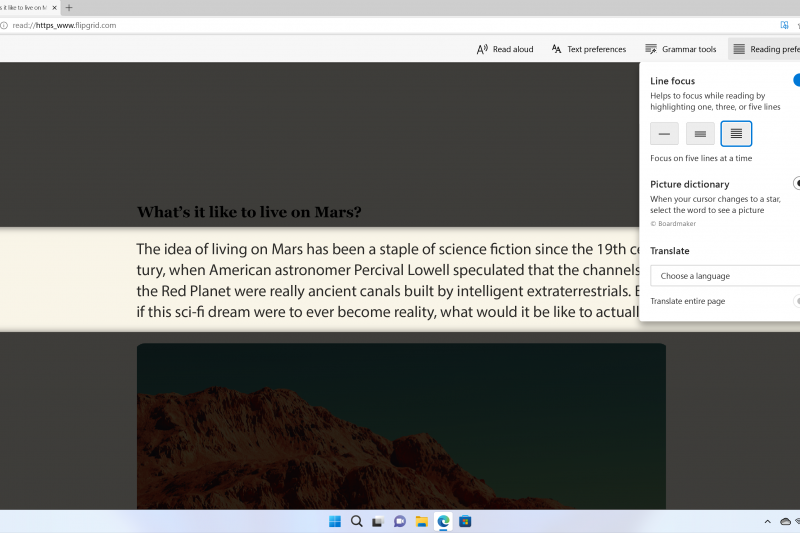The width and height of the screenshot is (800, 533).
Task: Open the Choose a language dropdown
Action: coord(725,276)
